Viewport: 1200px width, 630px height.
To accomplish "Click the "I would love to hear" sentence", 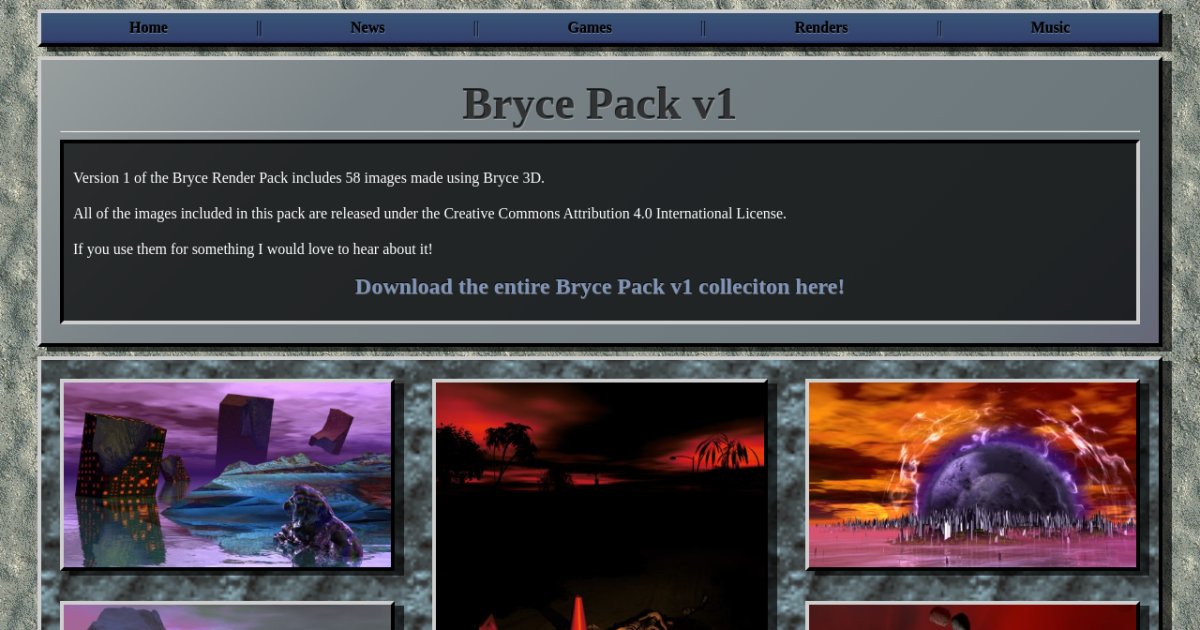I will pos(252,249).
